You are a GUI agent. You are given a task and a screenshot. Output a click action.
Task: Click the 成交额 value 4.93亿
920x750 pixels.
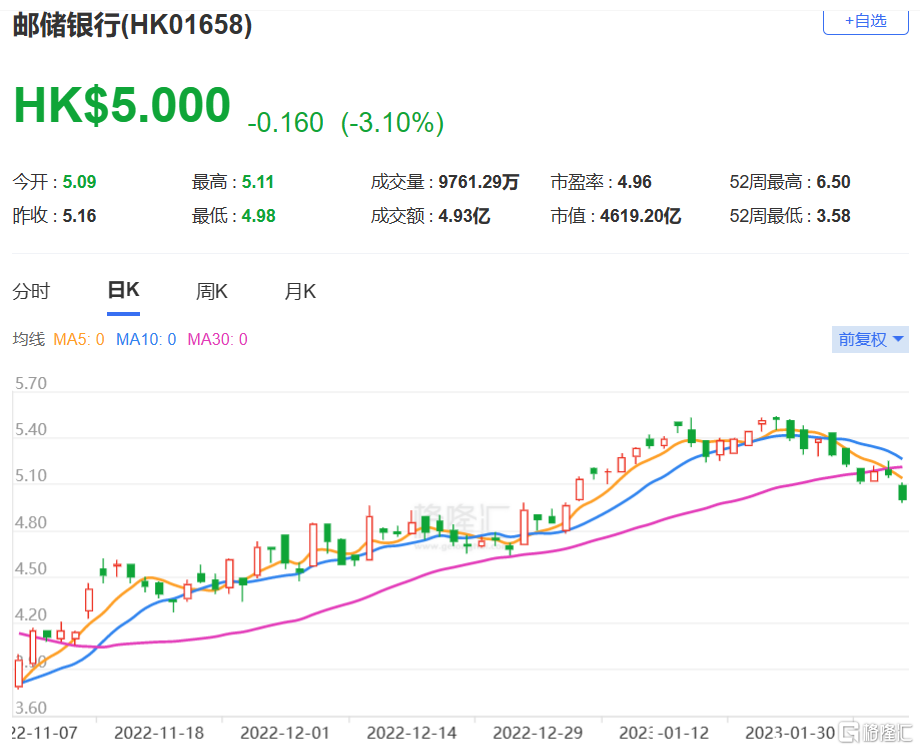[464, 217]
